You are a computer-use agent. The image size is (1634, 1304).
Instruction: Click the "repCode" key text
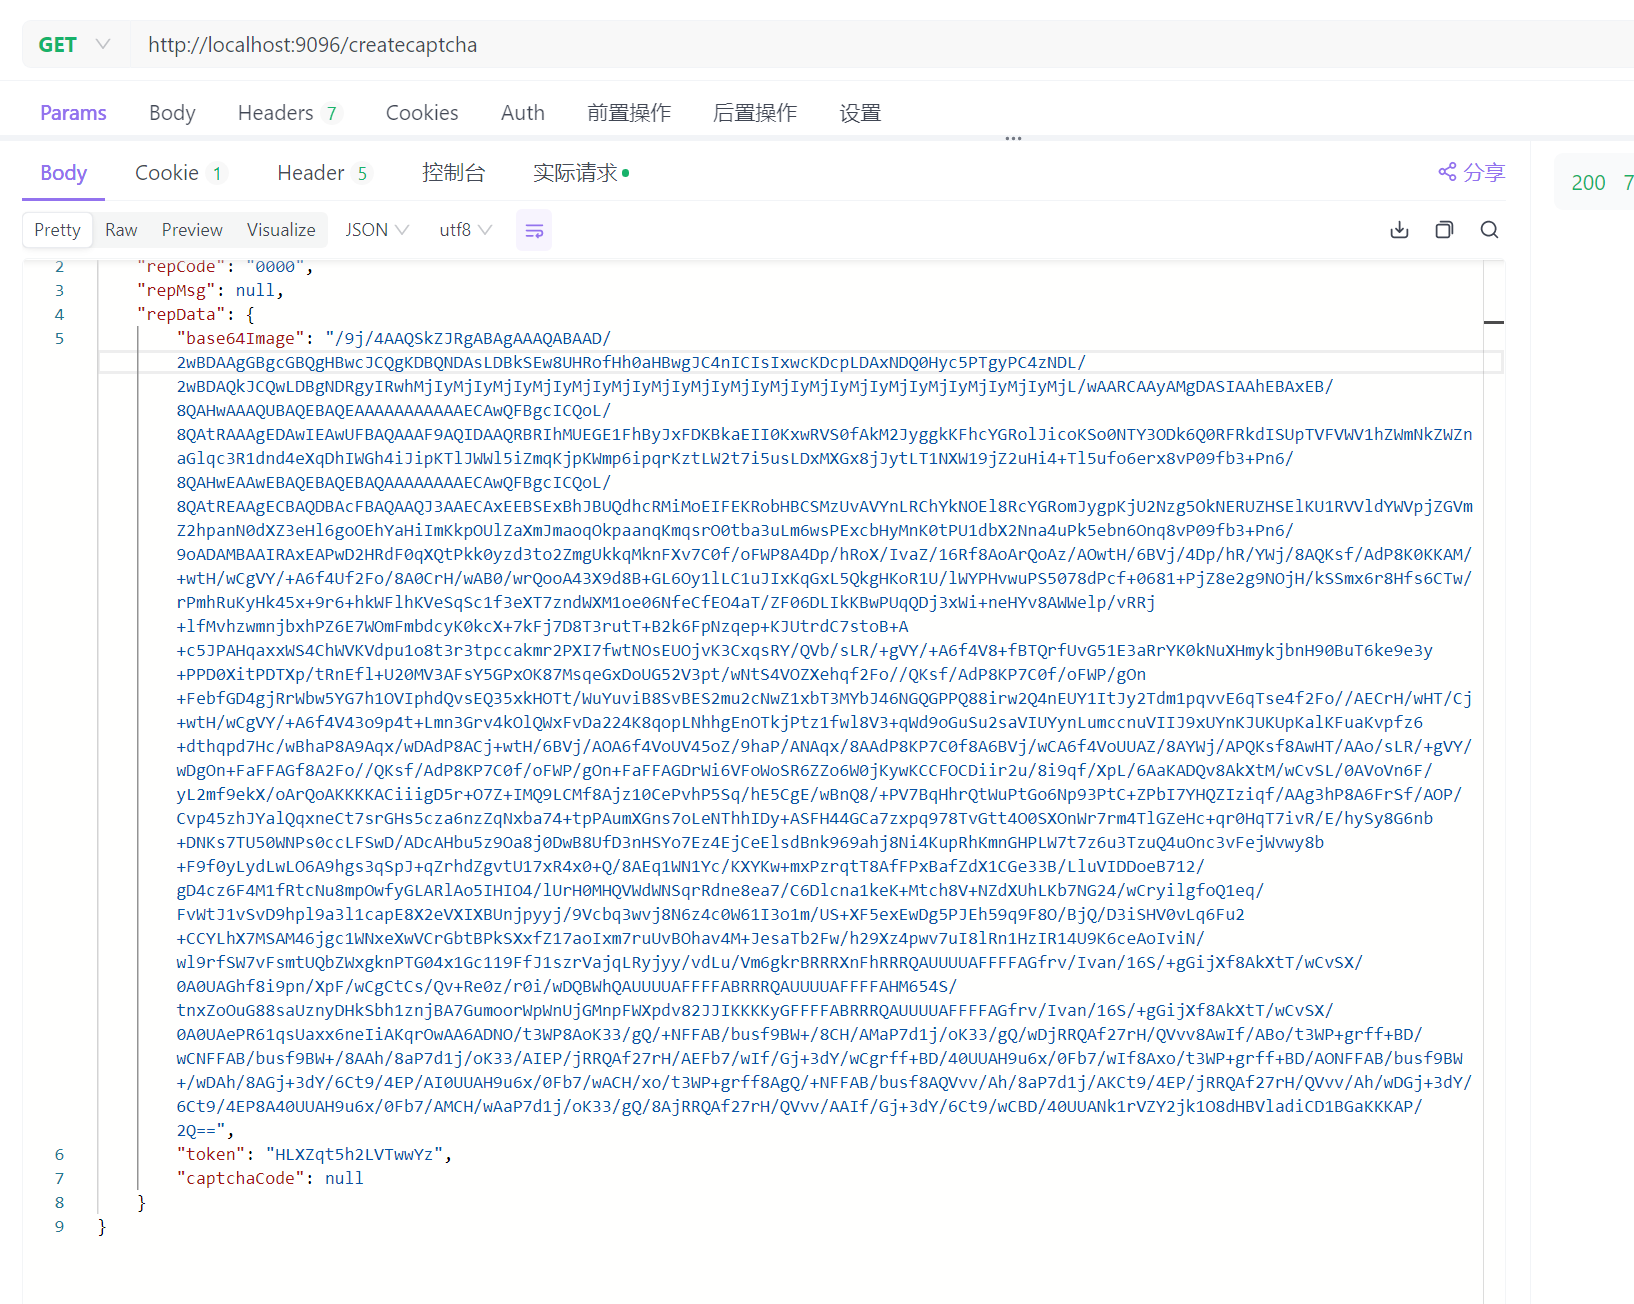(x=181, y=267)
